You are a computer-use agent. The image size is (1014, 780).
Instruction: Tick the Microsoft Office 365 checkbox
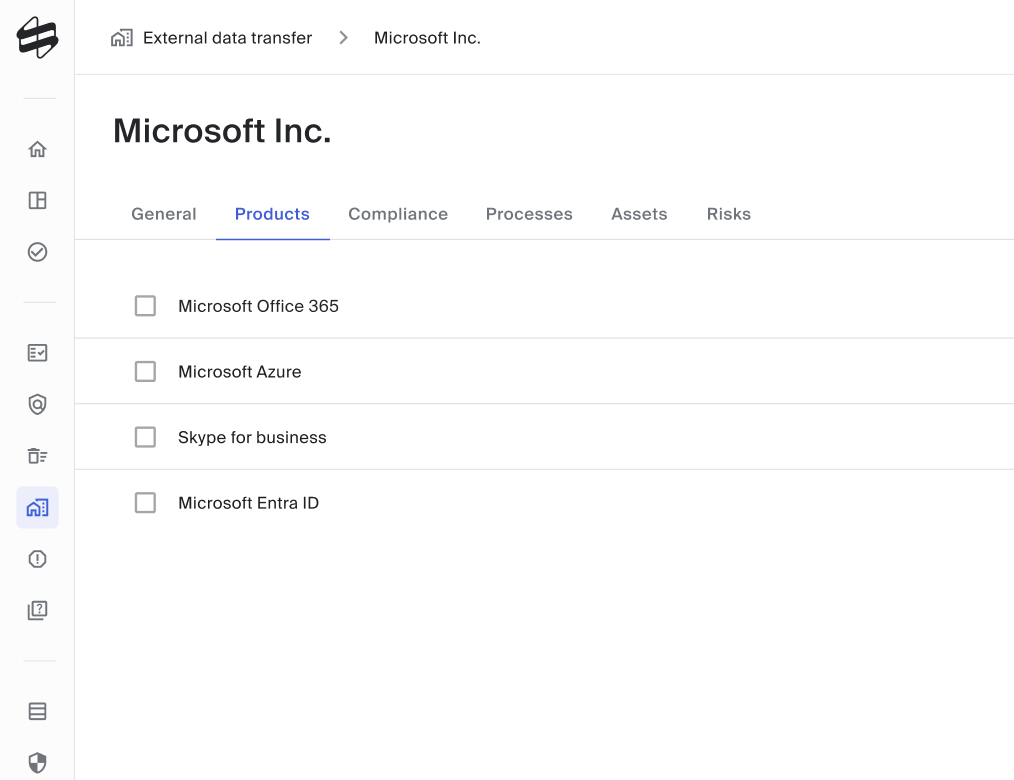click(x=146, y=306)
